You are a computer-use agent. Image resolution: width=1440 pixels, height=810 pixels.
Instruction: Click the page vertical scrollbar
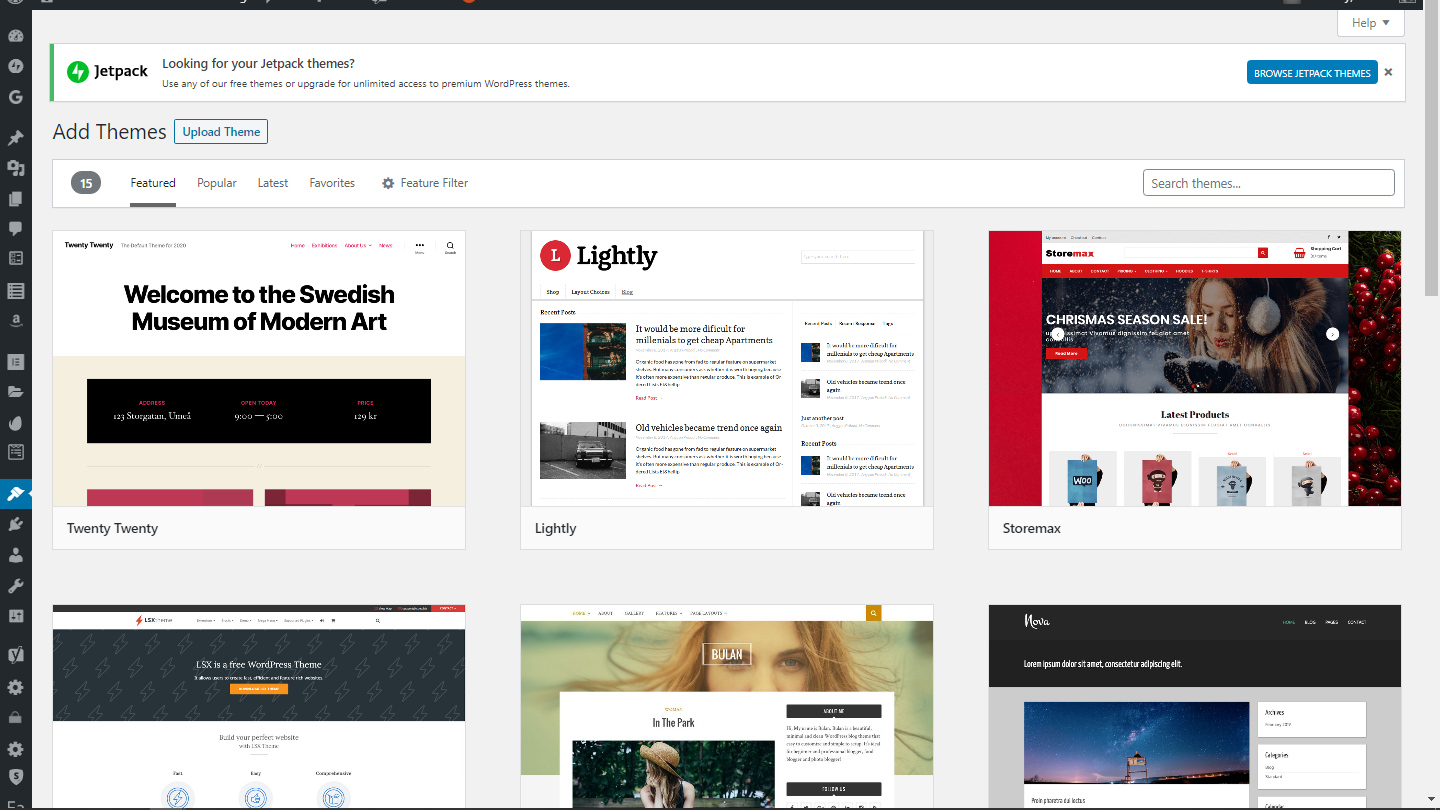pyautogui.click(x=1432, y=150)
